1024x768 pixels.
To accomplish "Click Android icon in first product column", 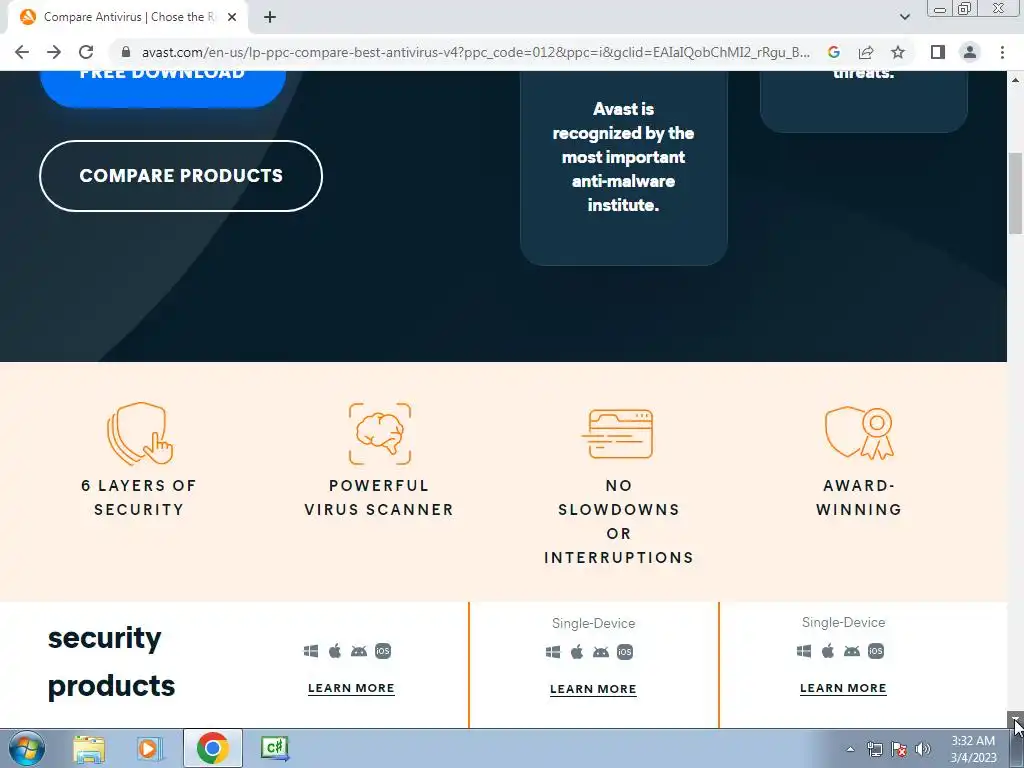I will pyautogui.click(x=359, y=651).
